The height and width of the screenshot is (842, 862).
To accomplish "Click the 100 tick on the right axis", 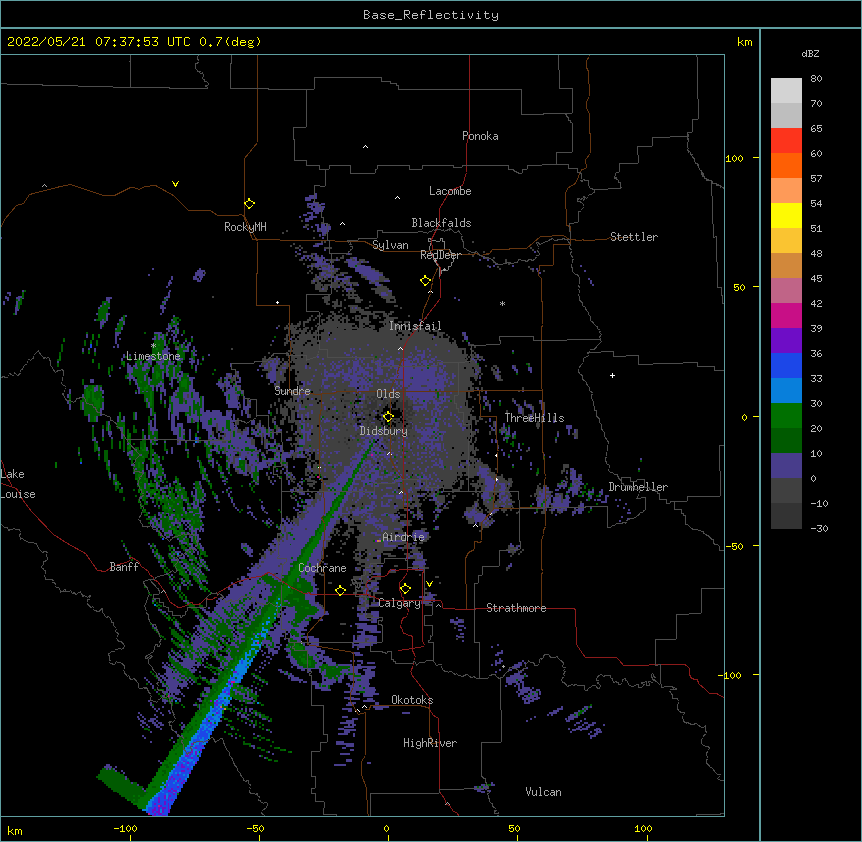I will tap(734, 158).
